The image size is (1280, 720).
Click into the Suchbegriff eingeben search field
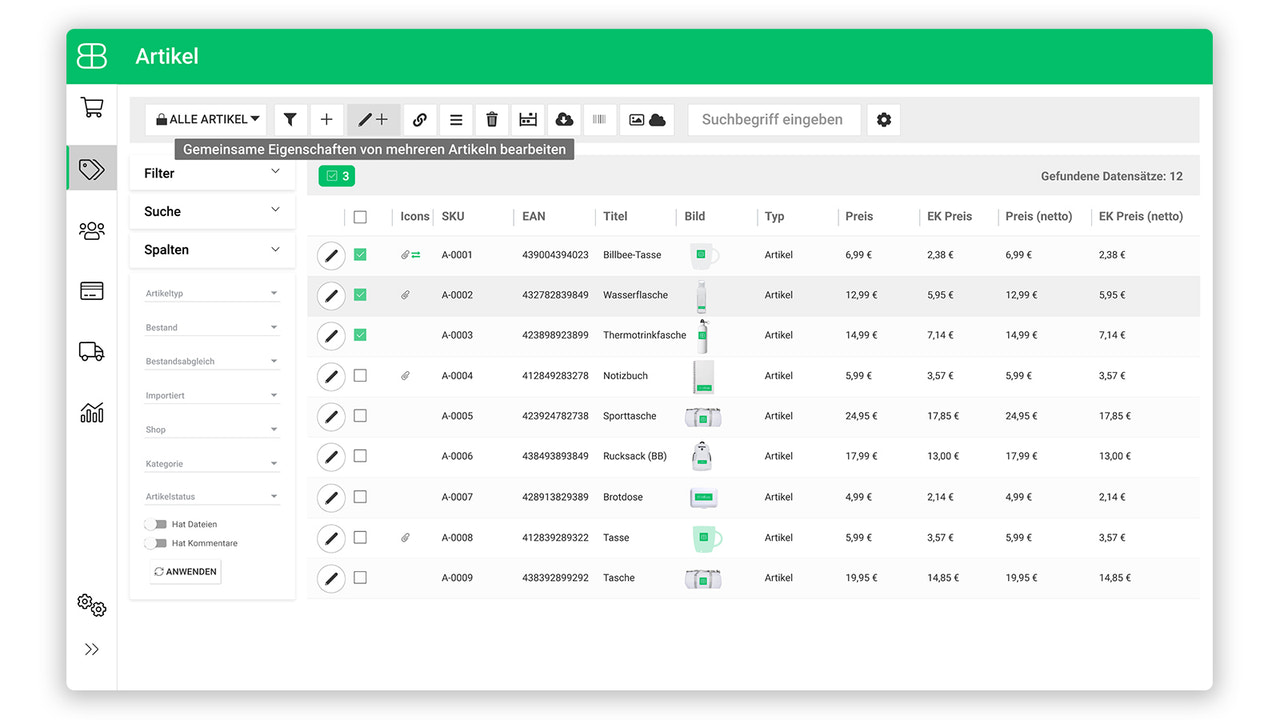(773, 119)
